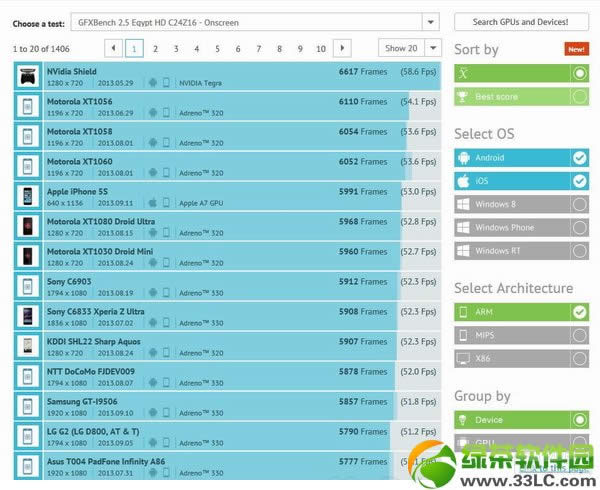Uncheck the iOS filter checkbox
Viewport: 600px width, 490px height.
point(579,181)
